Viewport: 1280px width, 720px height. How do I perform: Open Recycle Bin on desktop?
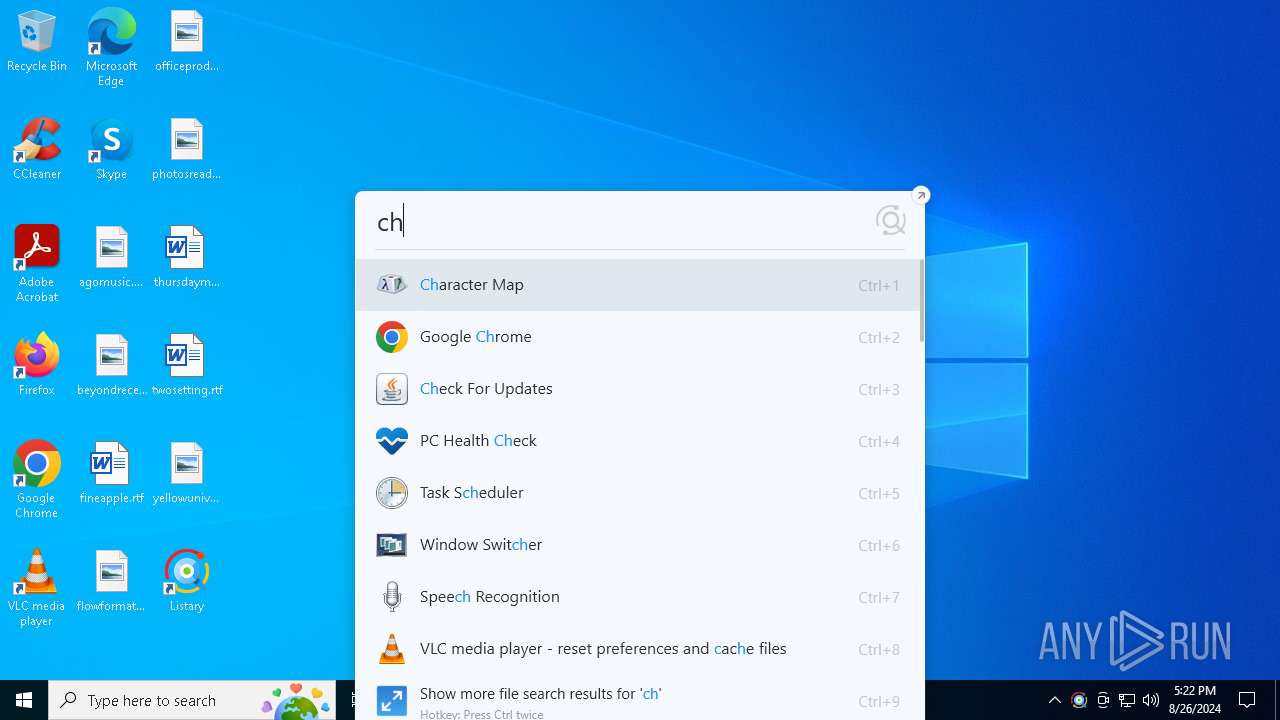(x=37, y=42)
